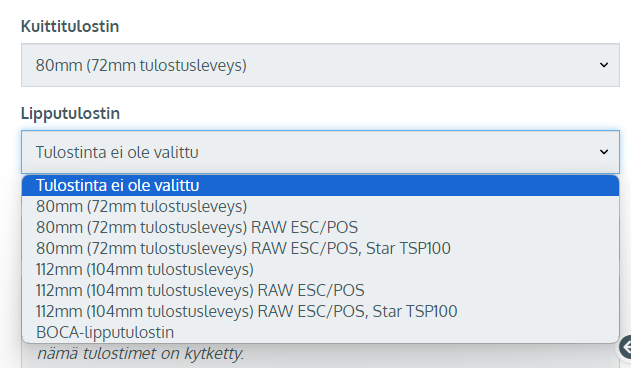Click the italic text nämä tulostimet on kytketty
Image resolution: width=631 pixels, height=368 pixels.
coord(140,354)
